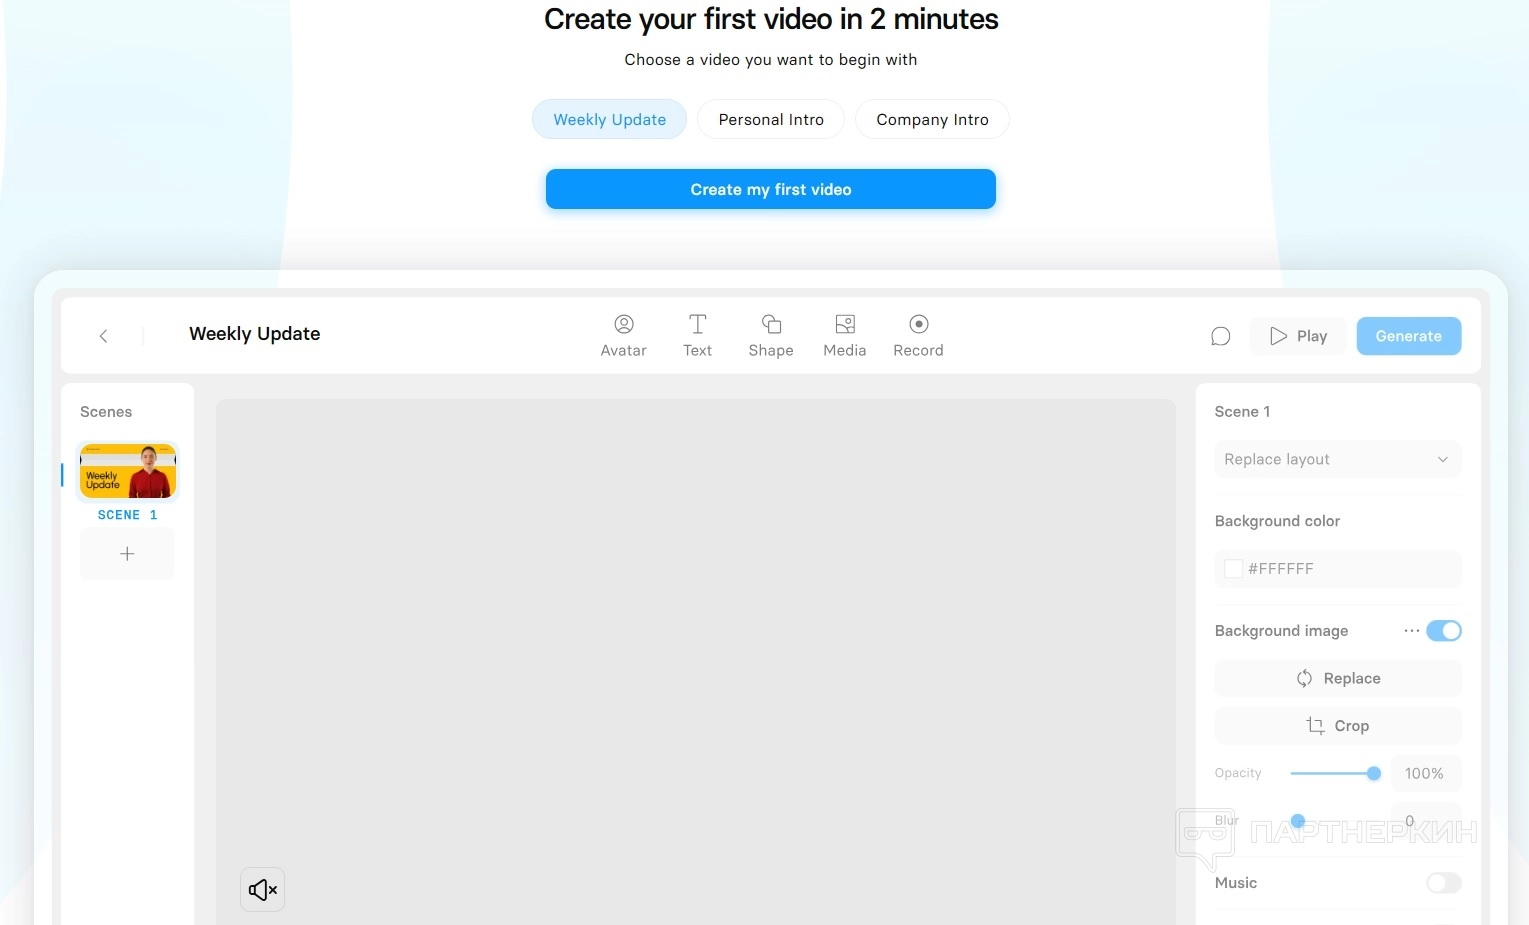The image size is (1529, 925).
Task: Click Create my first video
Action: [x=770, y=189]
